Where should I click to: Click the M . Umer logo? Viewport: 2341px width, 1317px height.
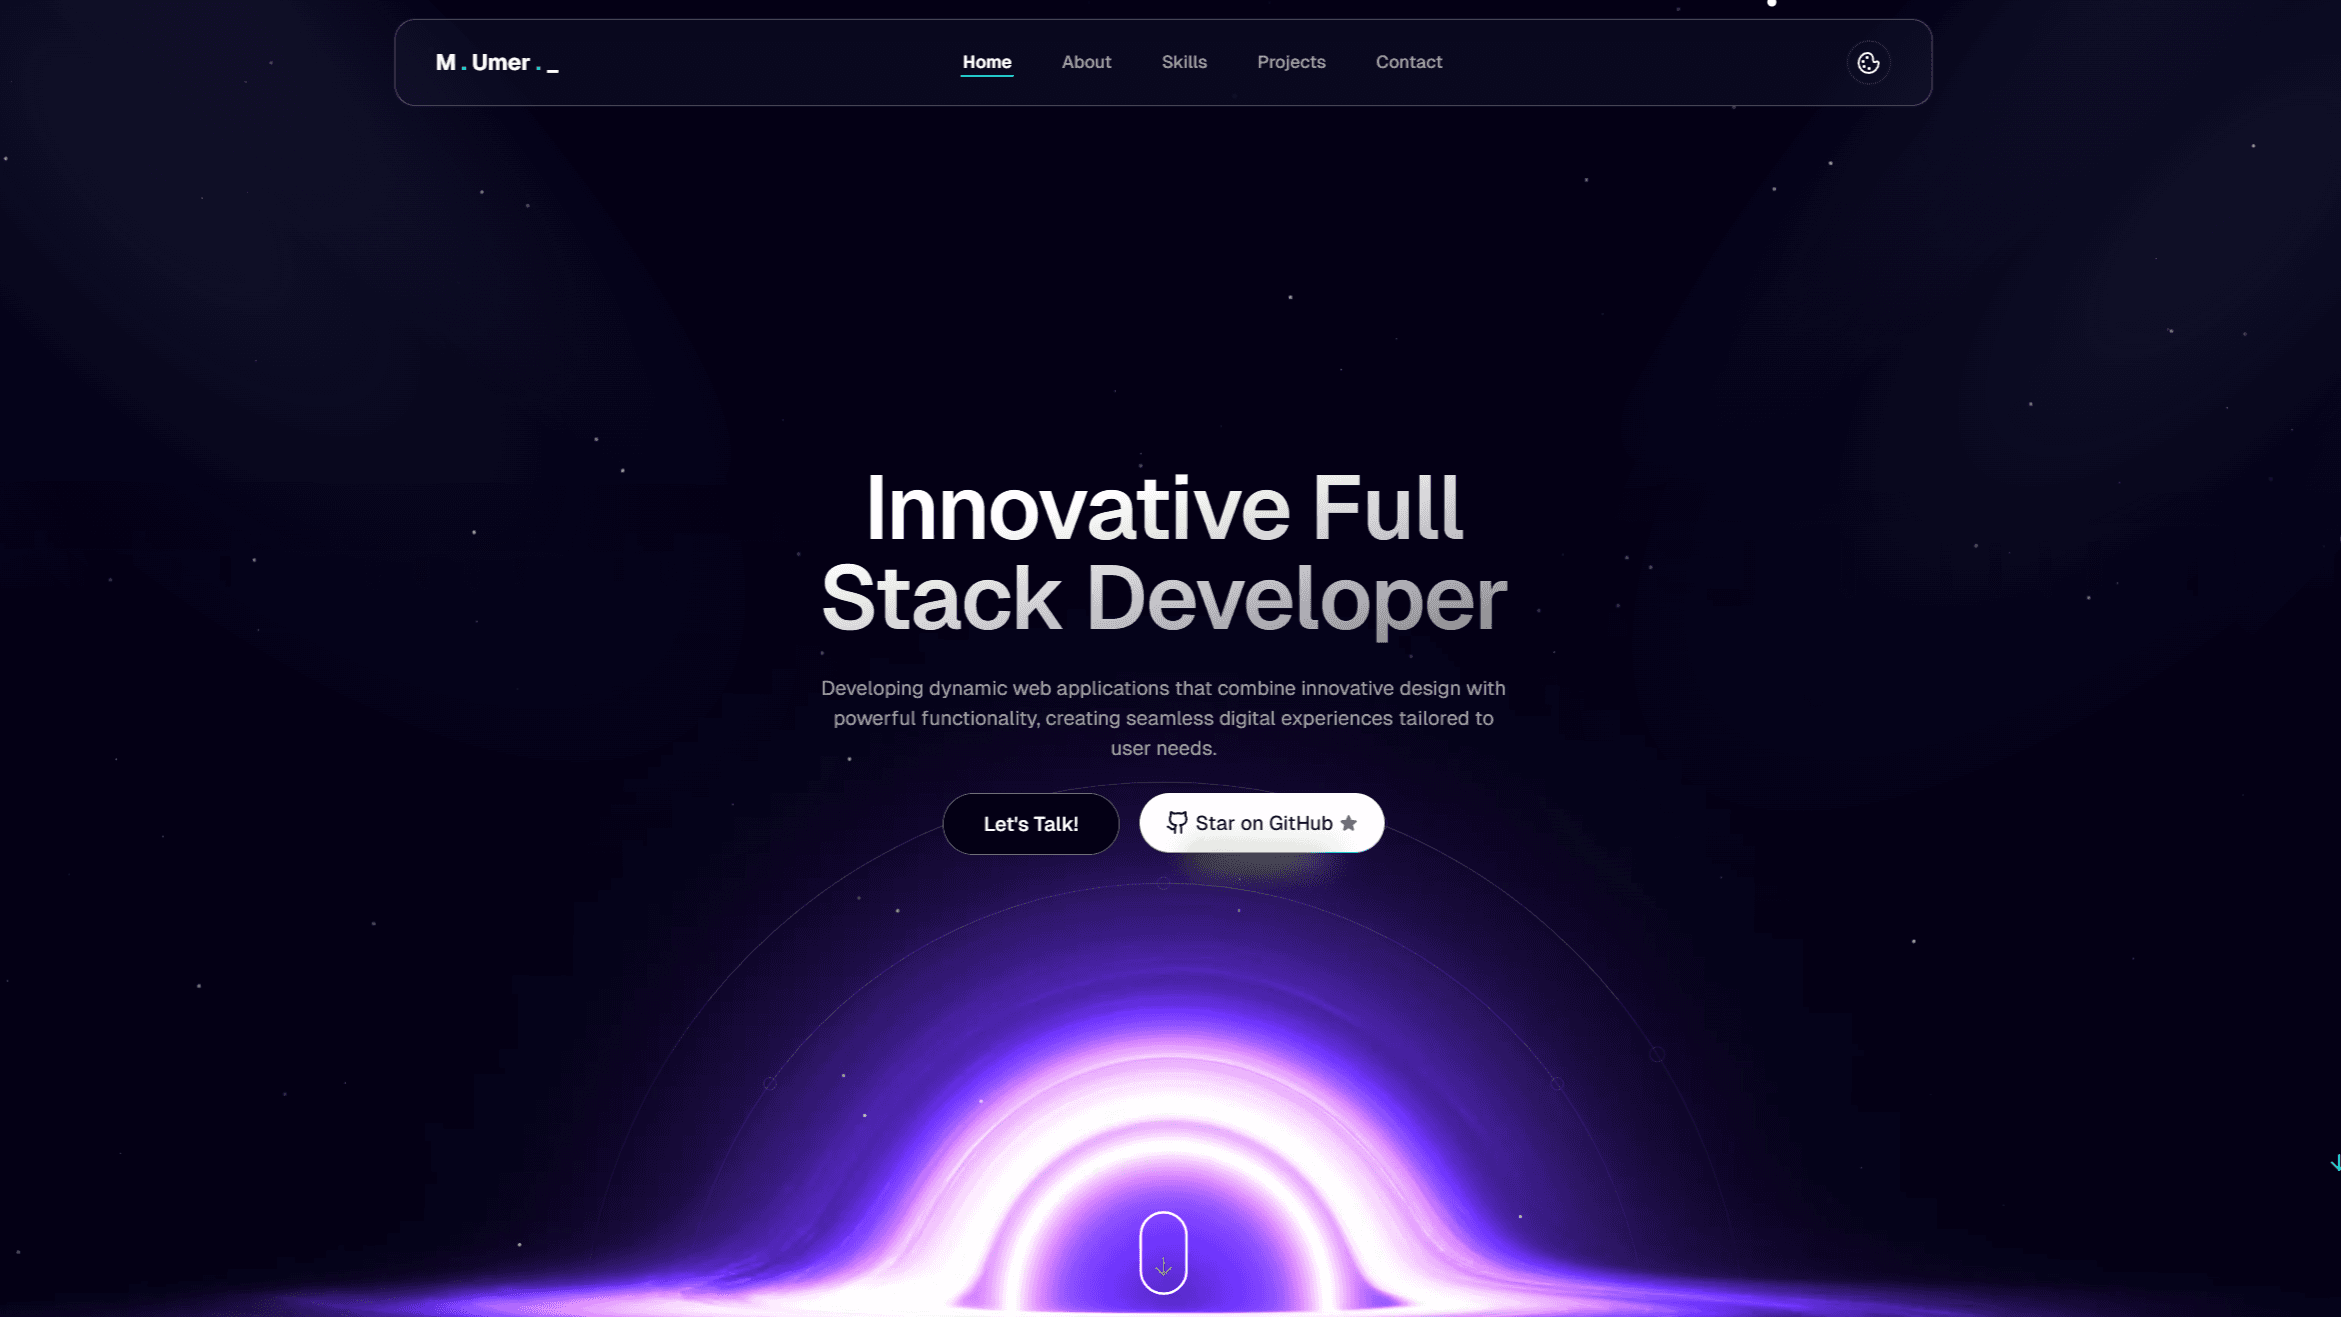tap(497, 63)
